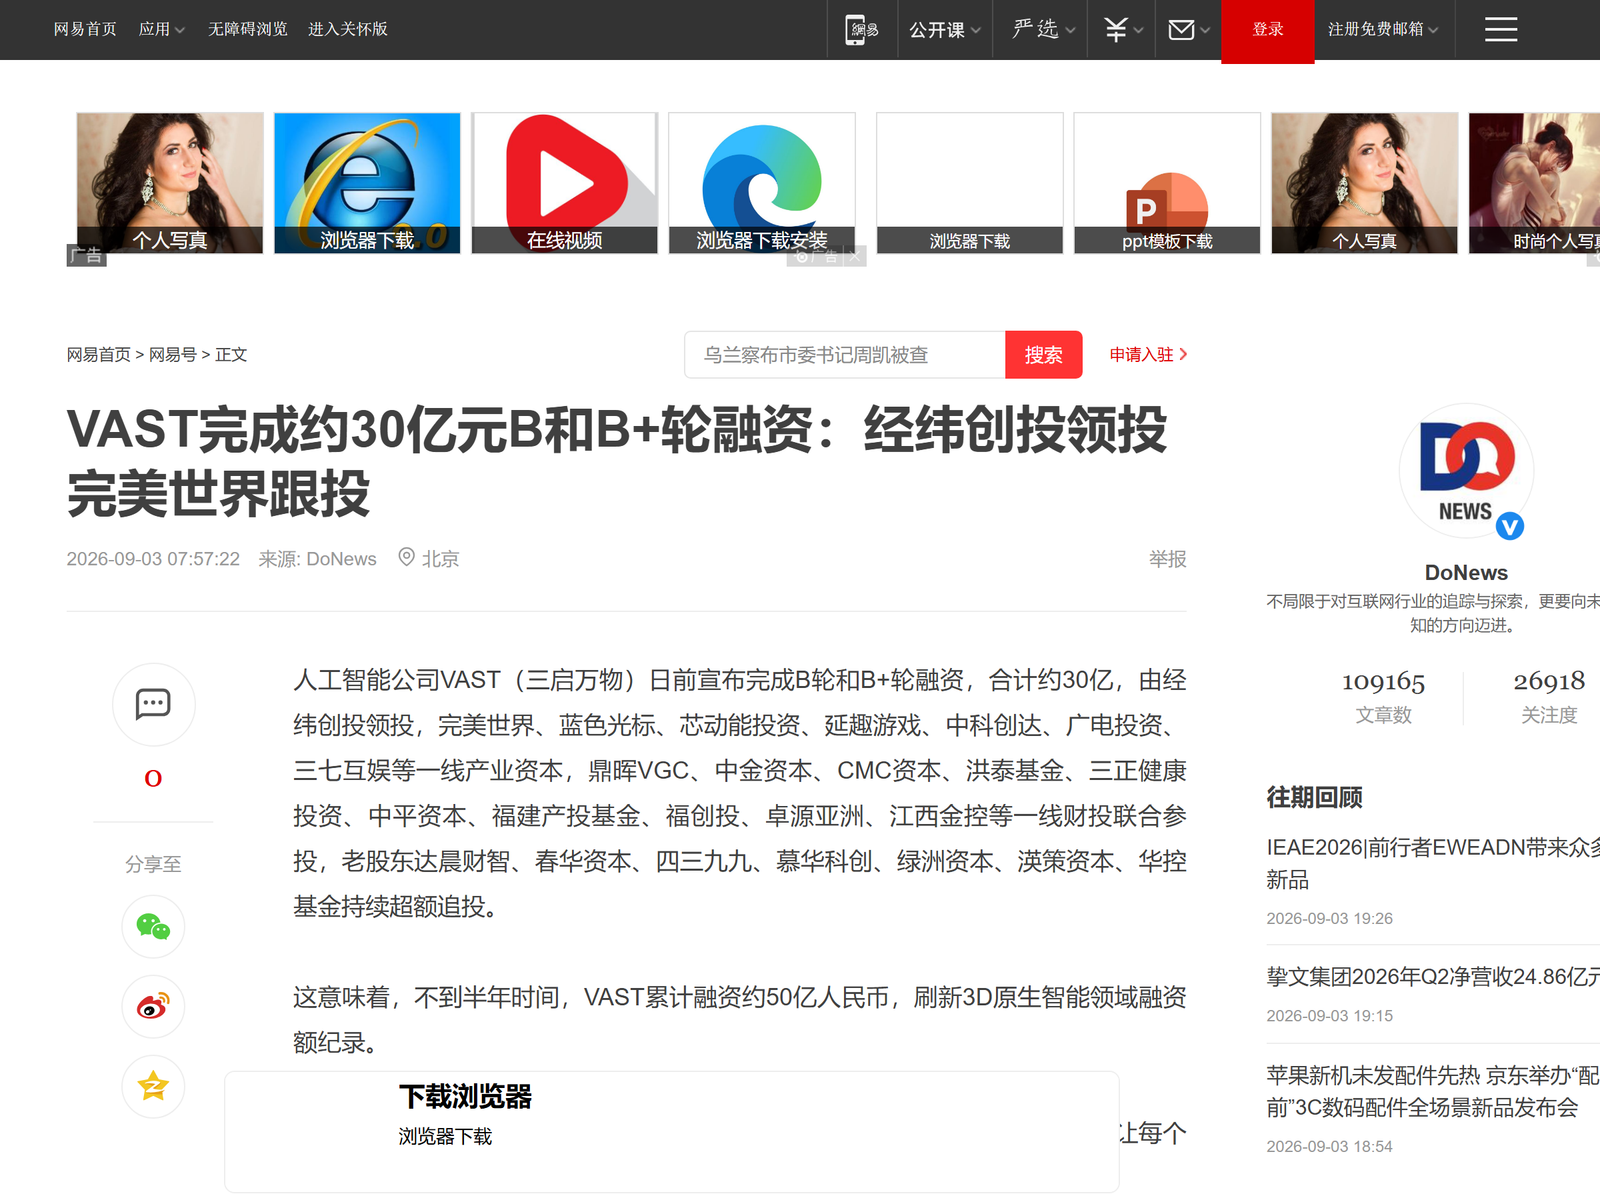Screen dimensions: 1600x1200
Task: Expand the 应用 menu in top bar
Action: click(162, 29)
